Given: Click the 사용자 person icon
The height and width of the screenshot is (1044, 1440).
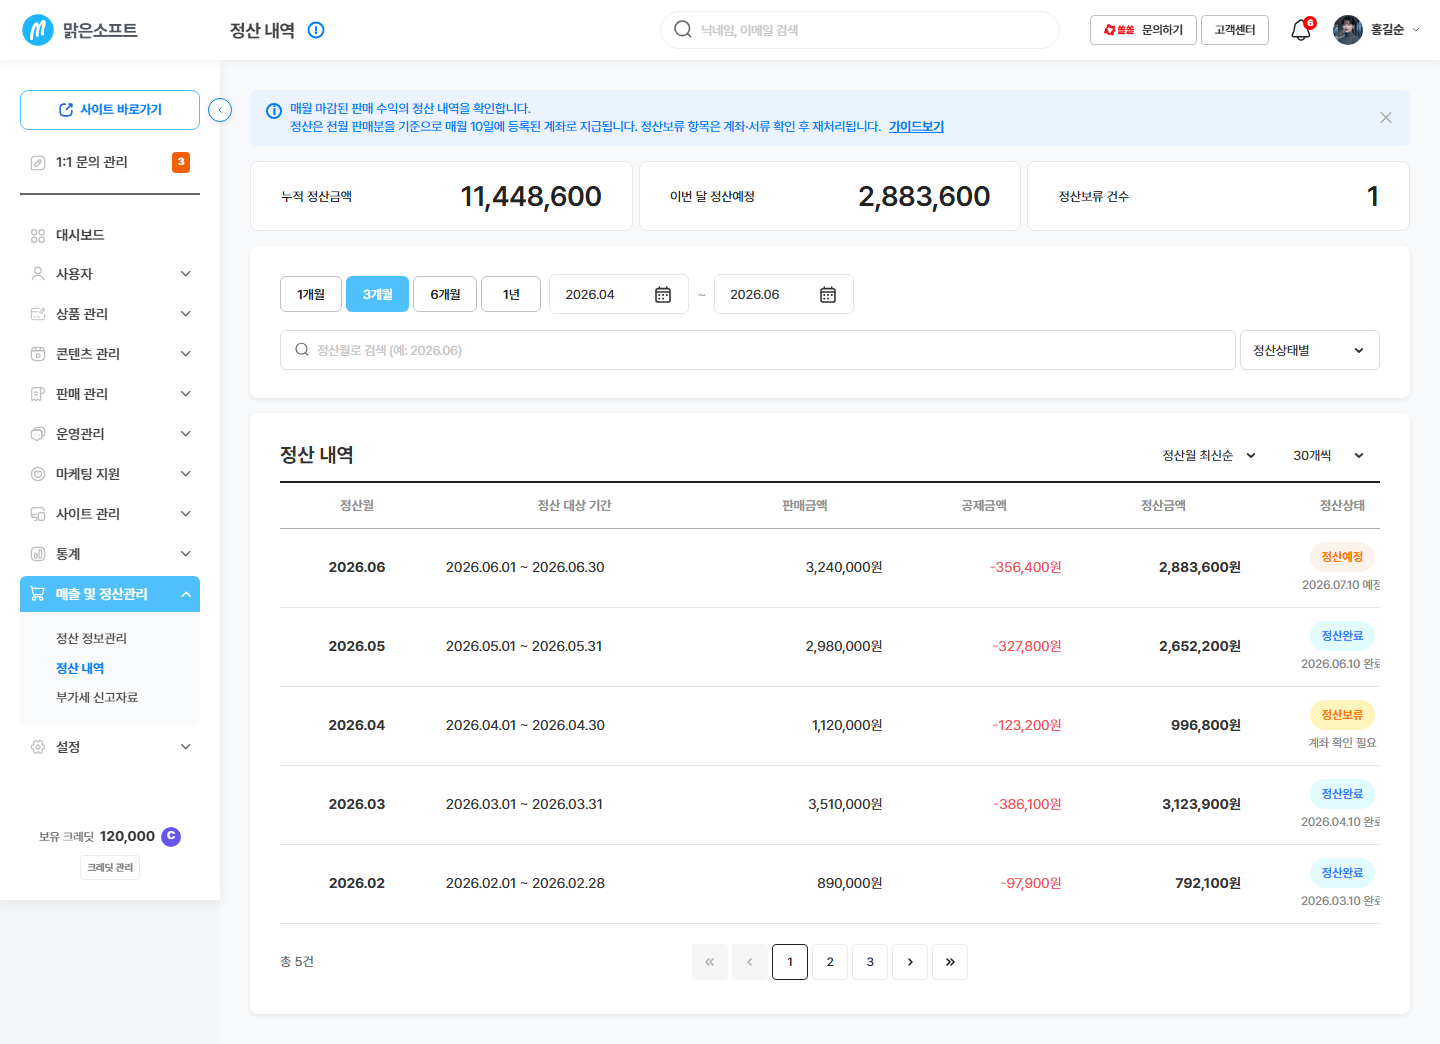Looking at the screenshot, I should click(38, 274).
